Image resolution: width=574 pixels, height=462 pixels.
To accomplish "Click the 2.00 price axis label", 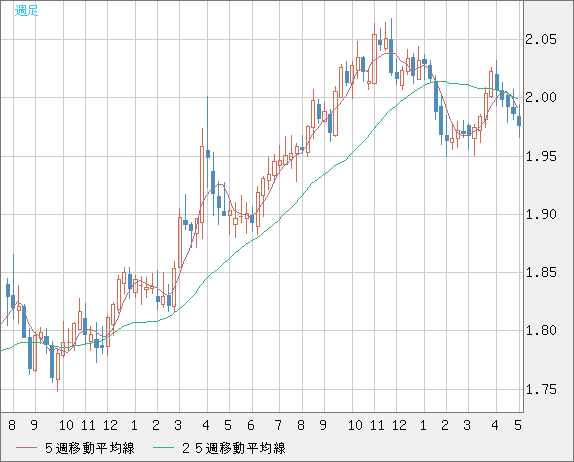I will tap(541, 97).
